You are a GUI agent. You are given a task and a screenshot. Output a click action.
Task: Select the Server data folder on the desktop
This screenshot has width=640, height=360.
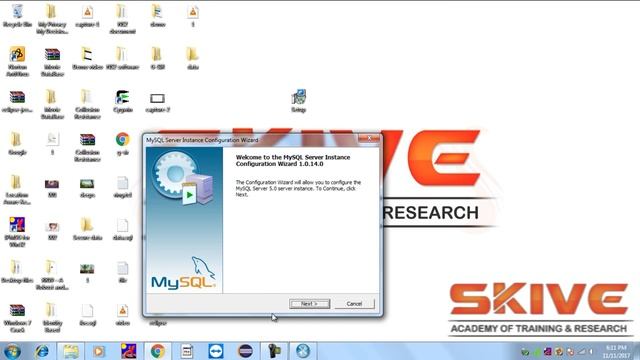pos(87,229)
